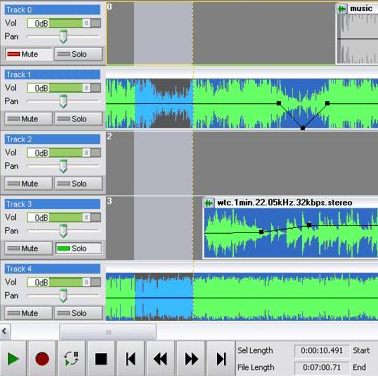This screenshot has height=376, width=378.
Task: Click the selected blue region on Track 1
Action: coord(164,103)
